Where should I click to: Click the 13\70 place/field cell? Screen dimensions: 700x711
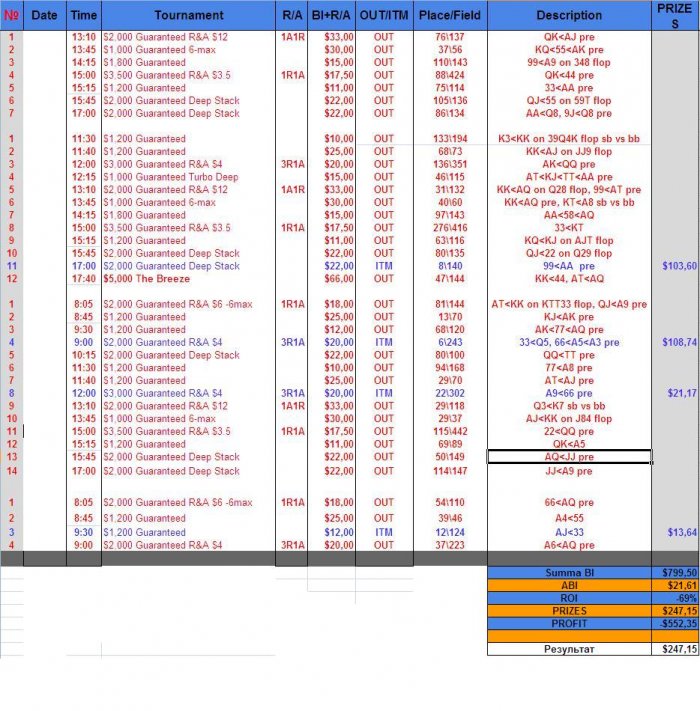pos(450,317)
